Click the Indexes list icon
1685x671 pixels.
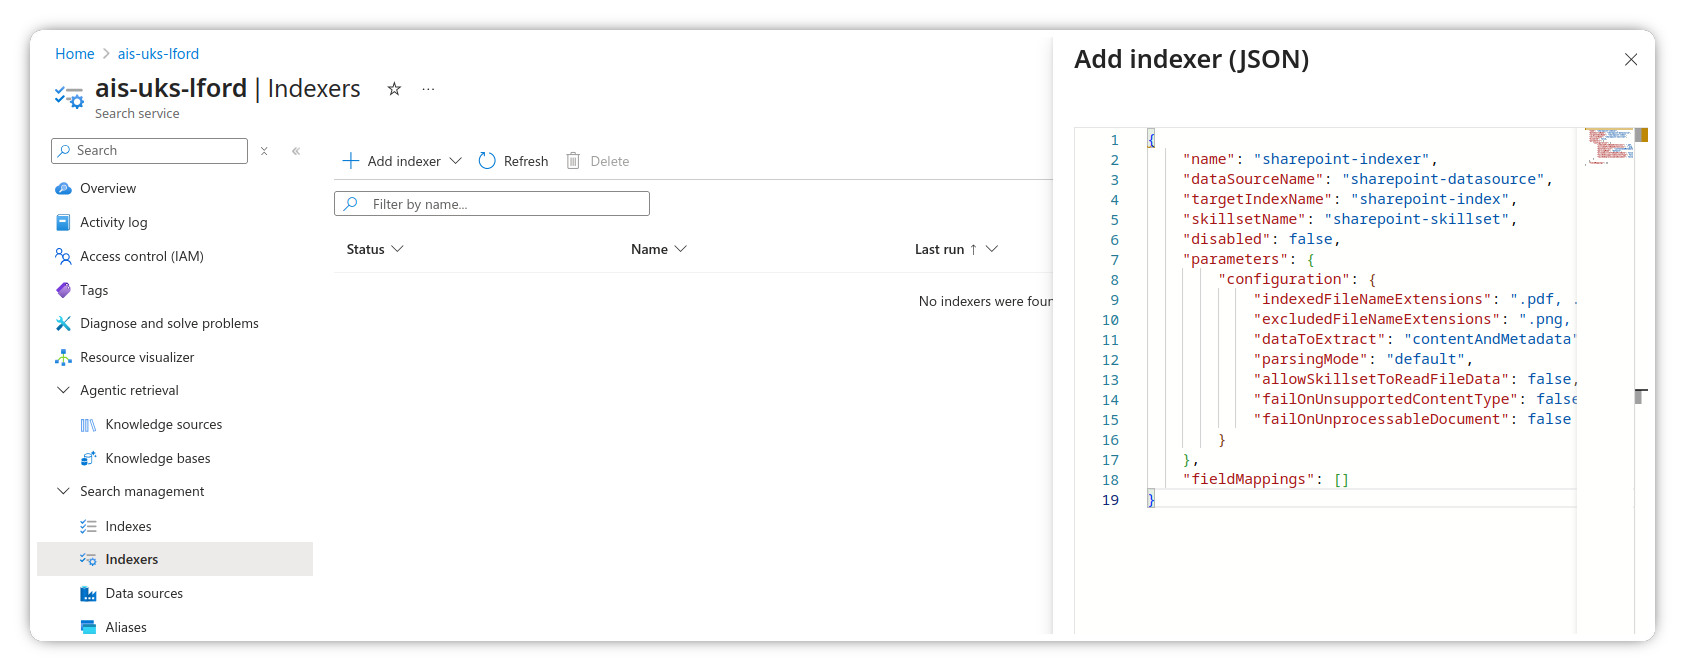point(88,526)
